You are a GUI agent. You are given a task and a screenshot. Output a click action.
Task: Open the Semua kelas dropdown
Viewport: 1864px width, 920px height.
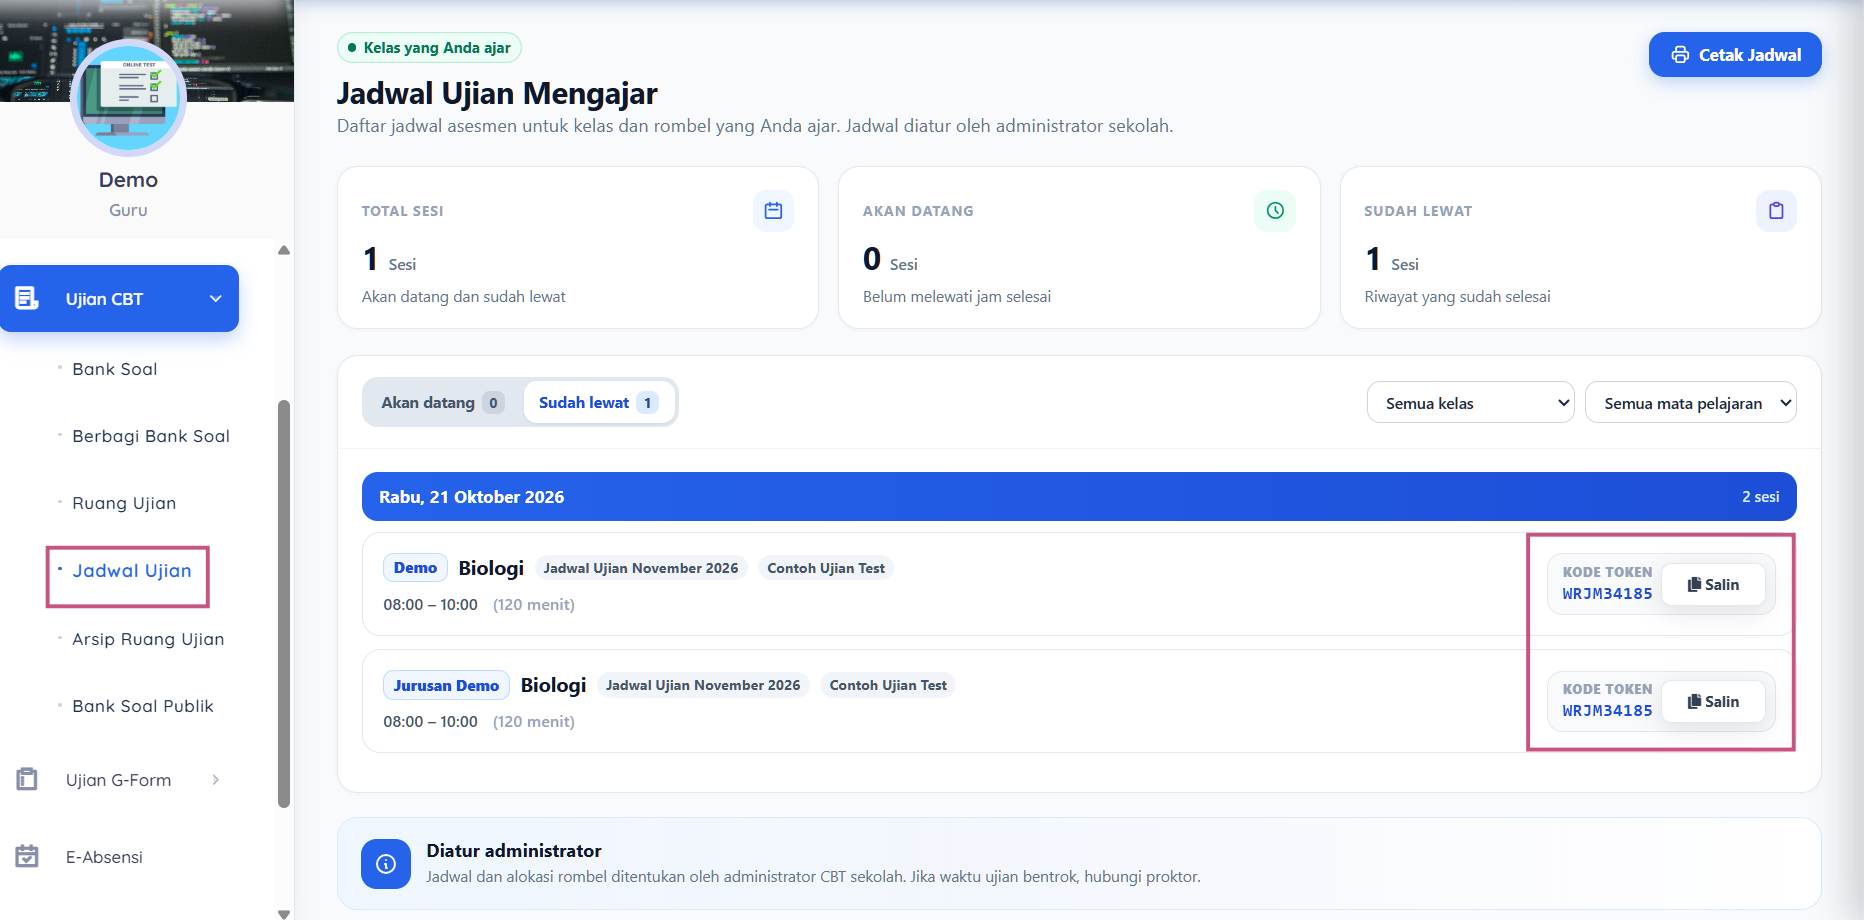point(1470,403)
